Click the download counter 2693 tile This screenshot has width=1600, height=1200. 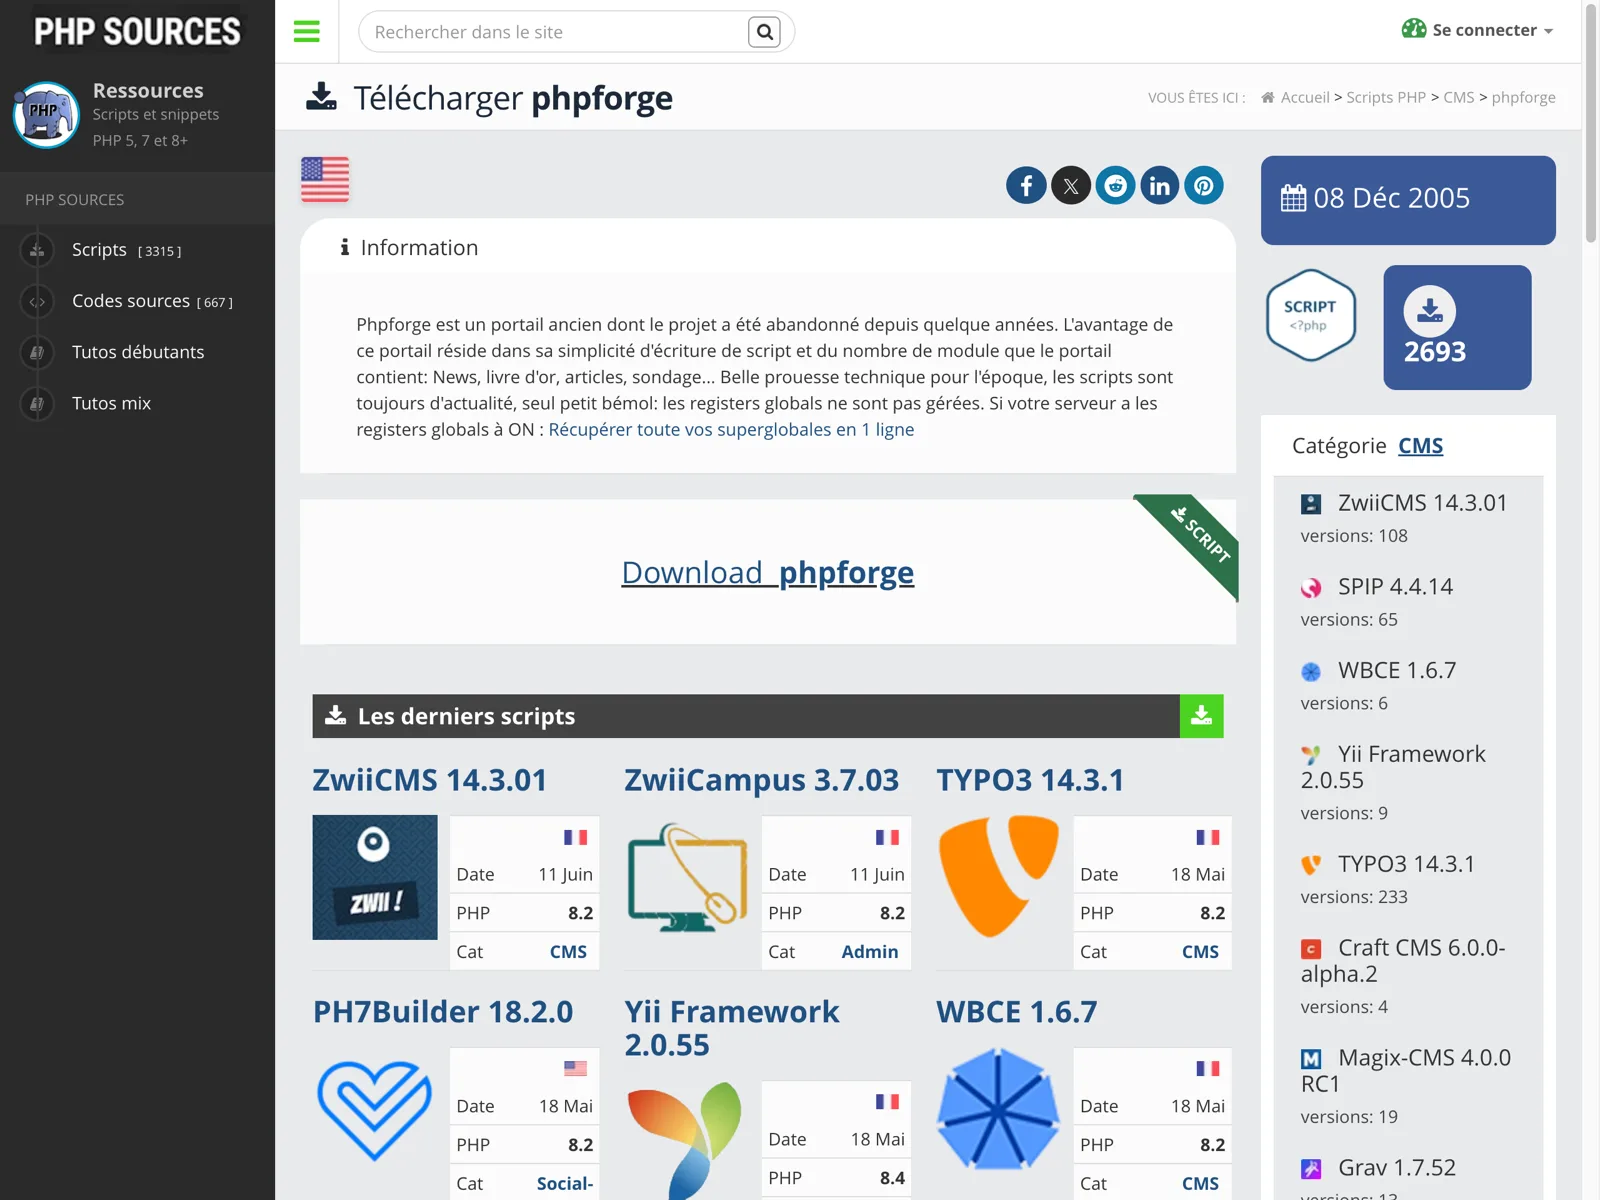click(x=1457, y=327)
